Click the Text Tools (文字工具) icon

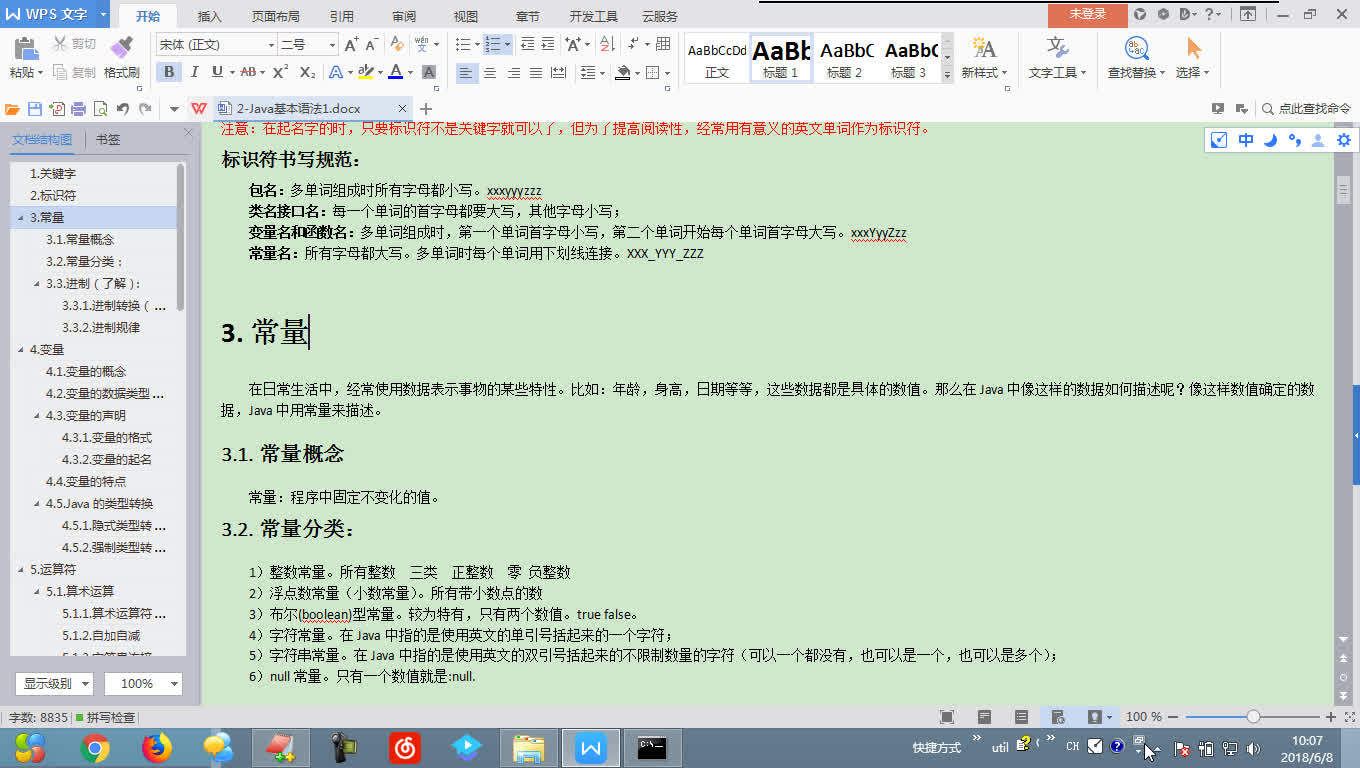[1058, 48]
